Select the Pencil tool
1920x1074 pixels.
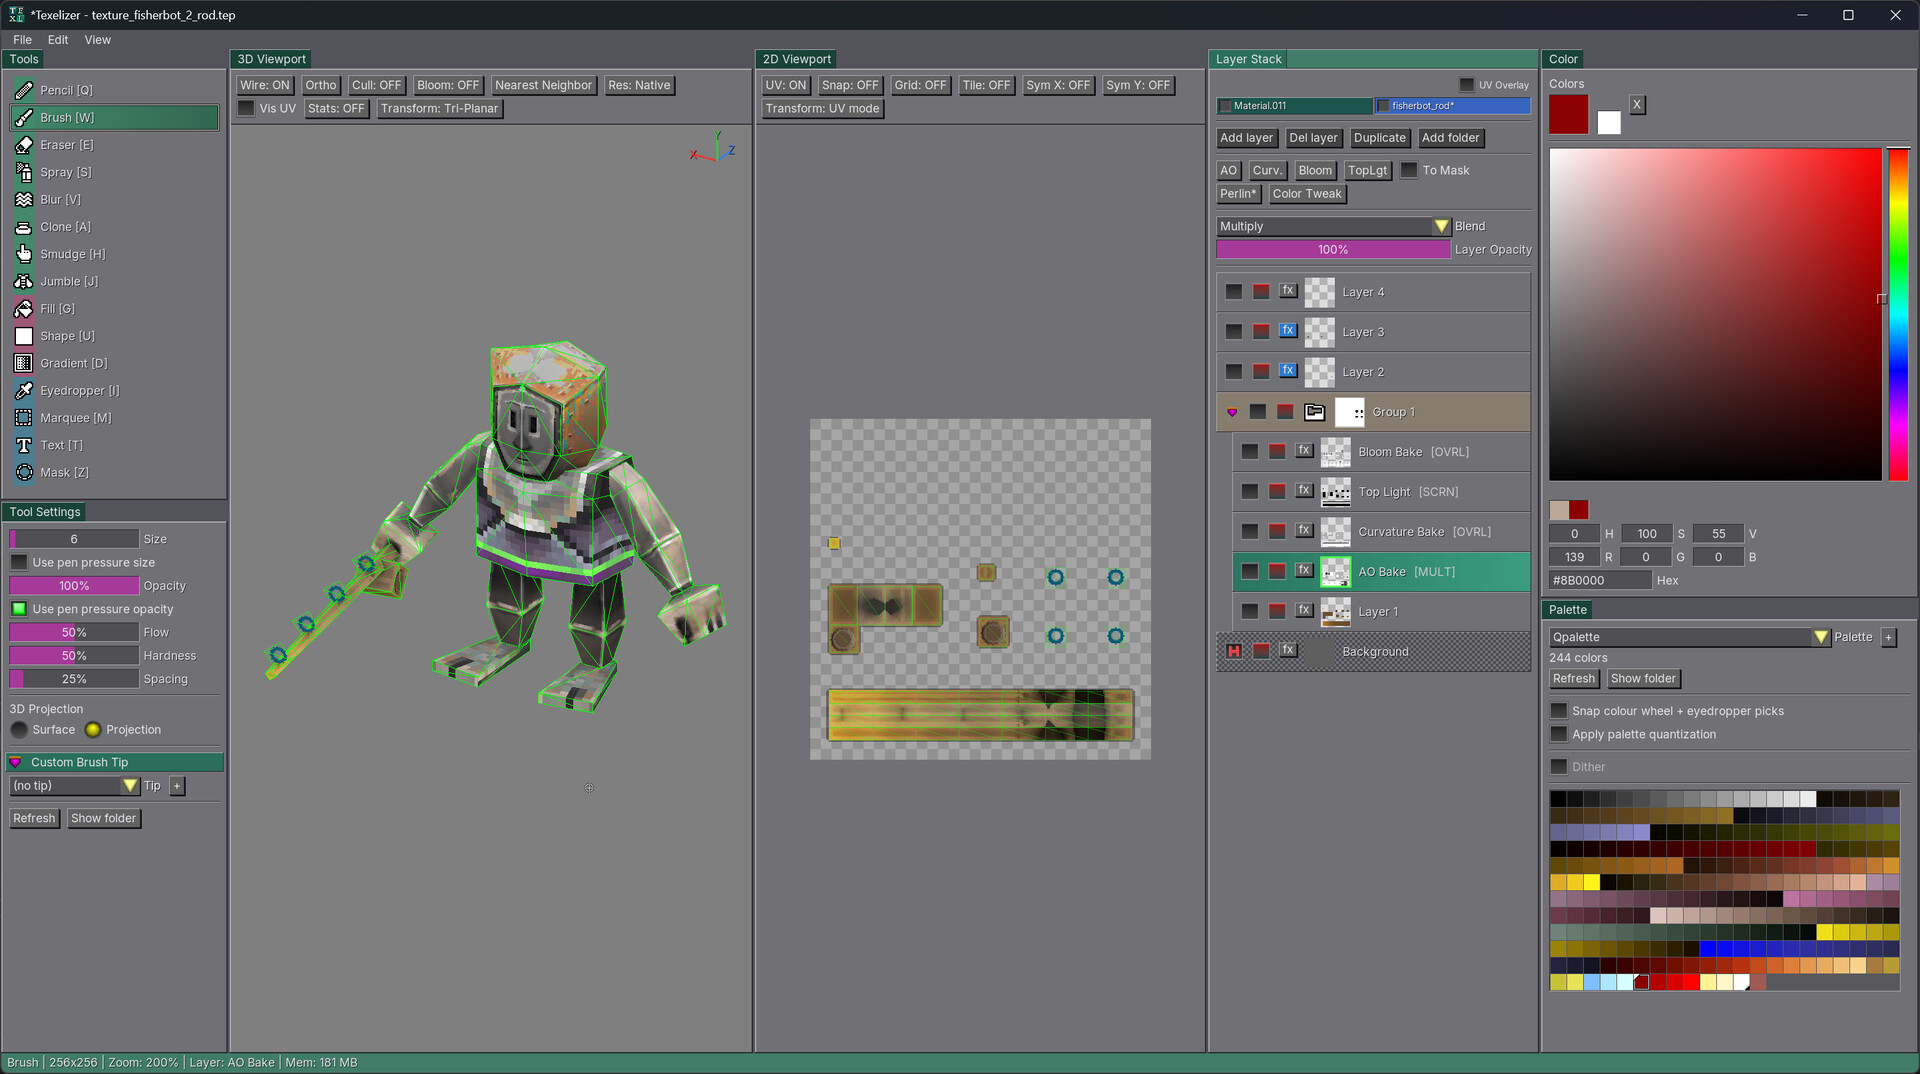(x=114, y=90)
